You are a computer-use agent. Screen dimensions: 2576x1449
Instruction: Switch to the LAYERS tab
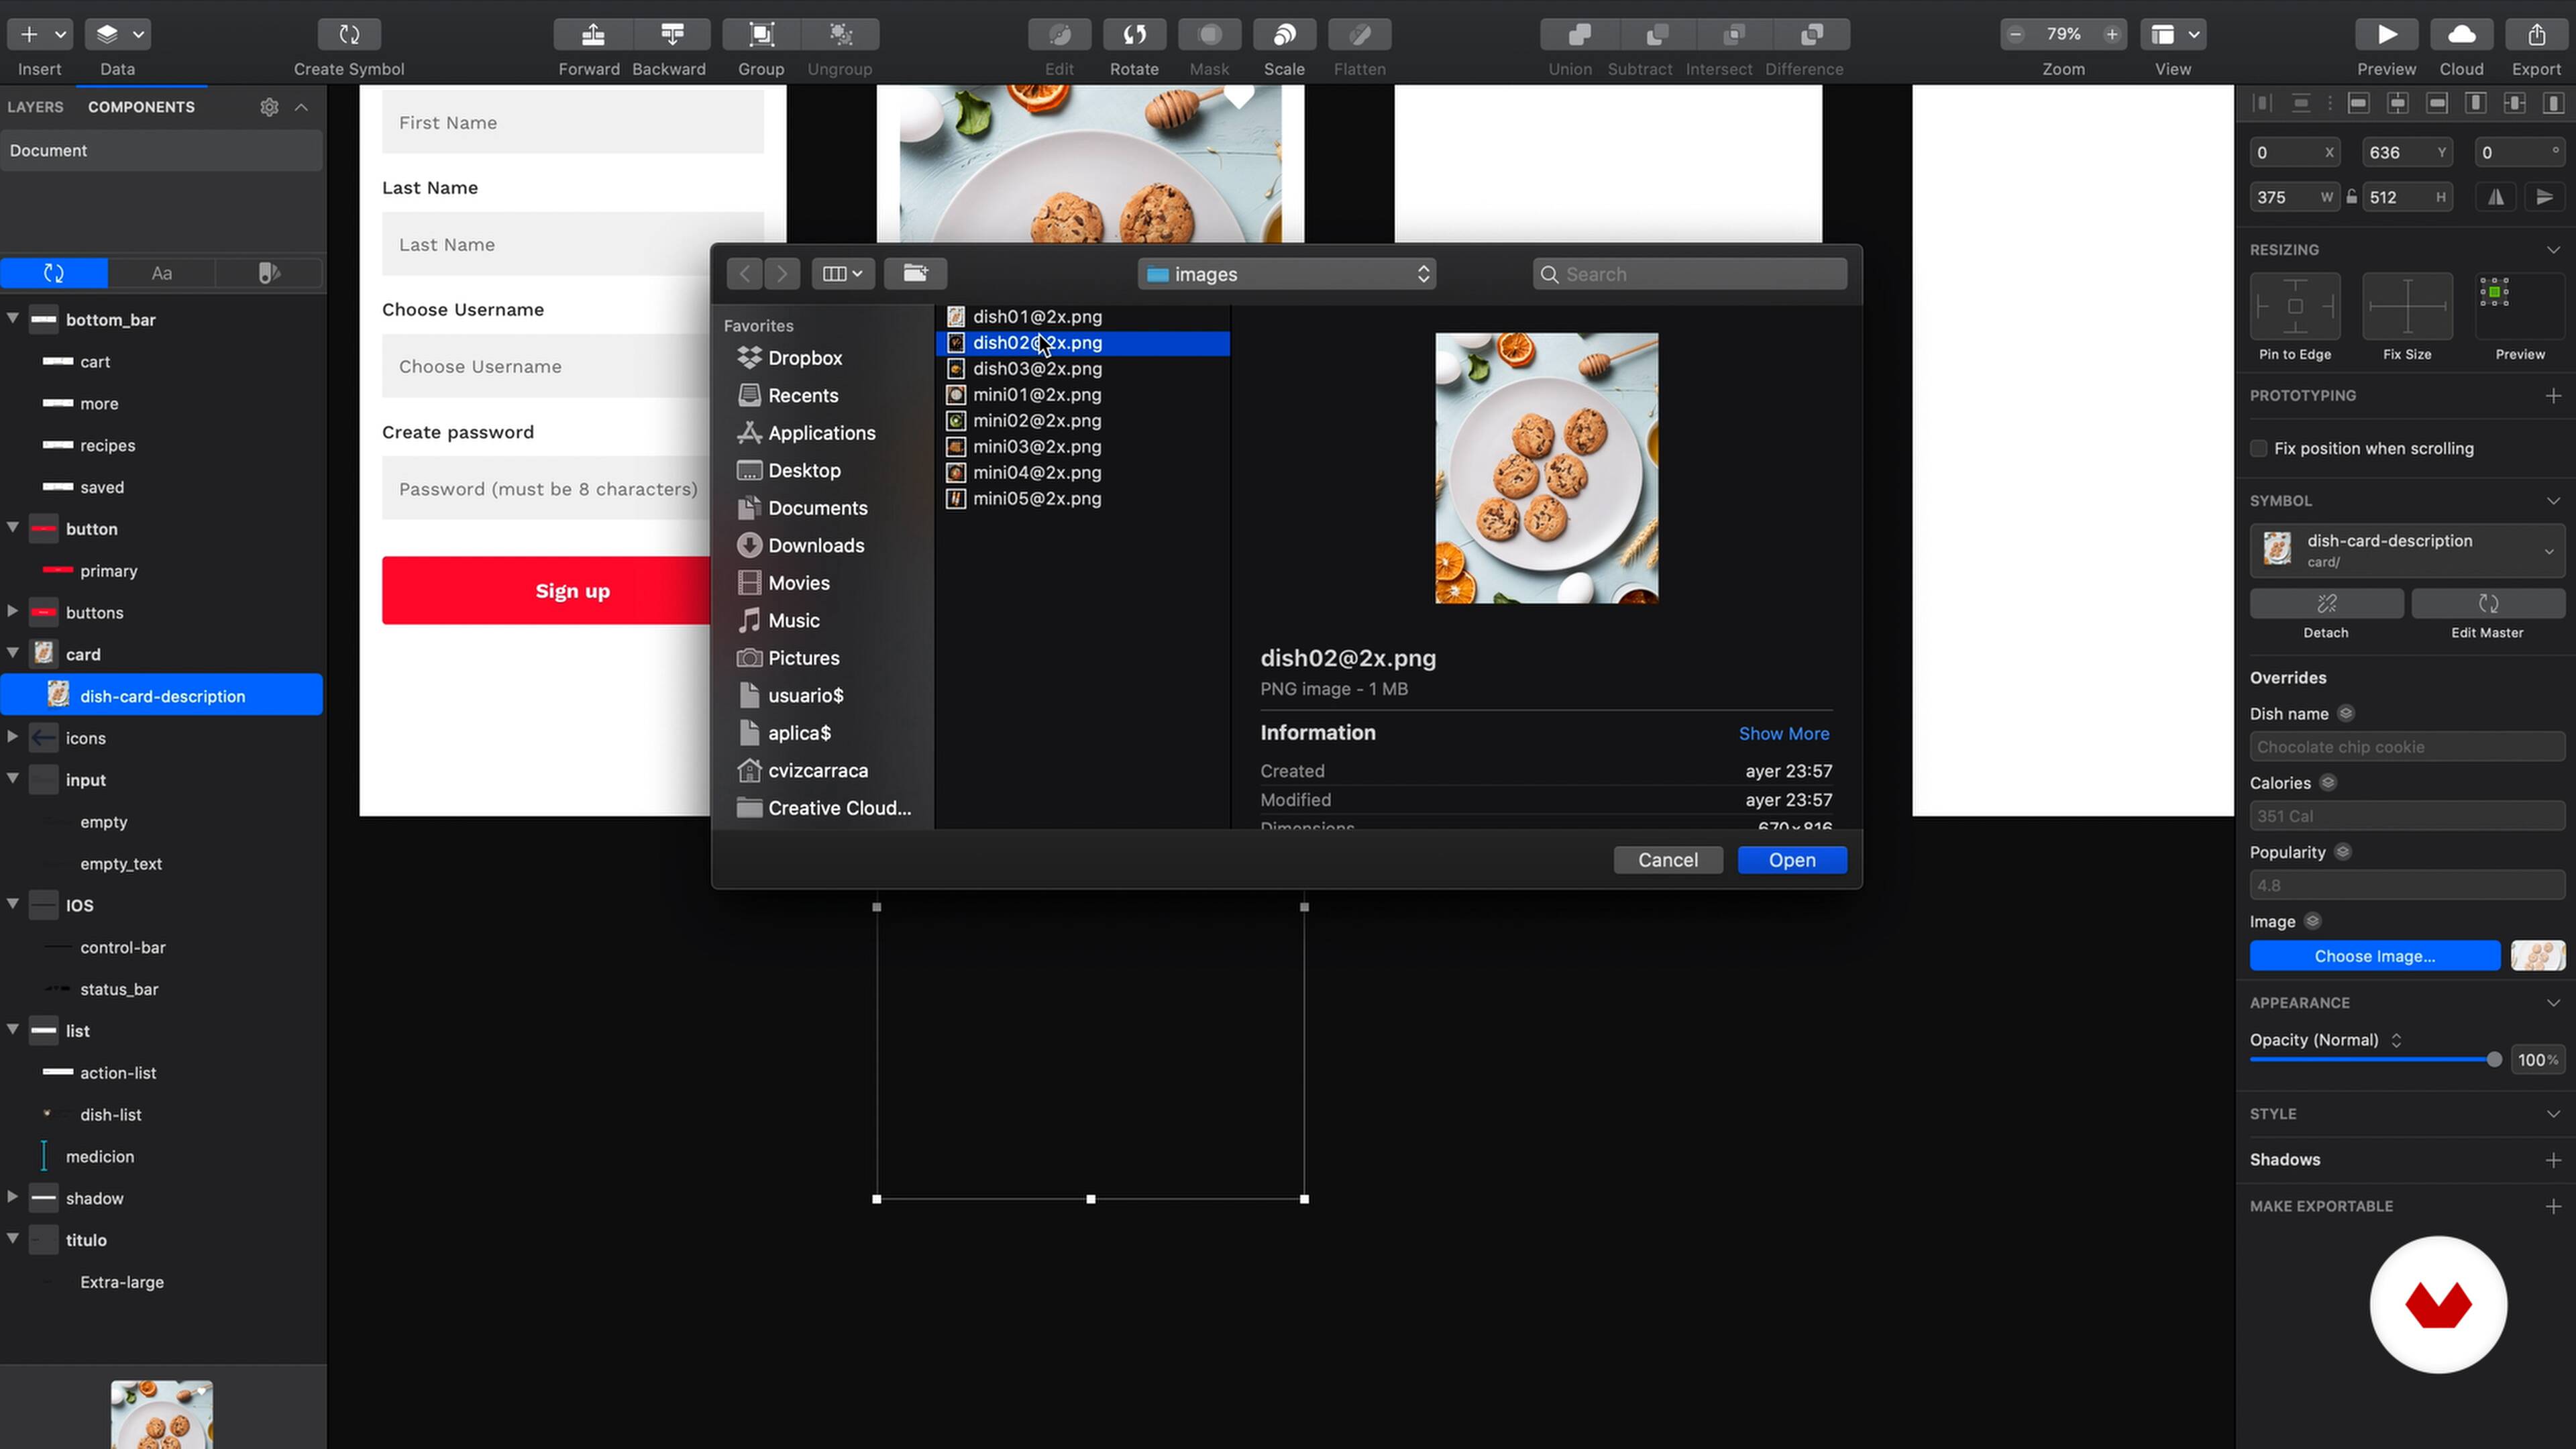pyautogui.click(x=35, y=107)
